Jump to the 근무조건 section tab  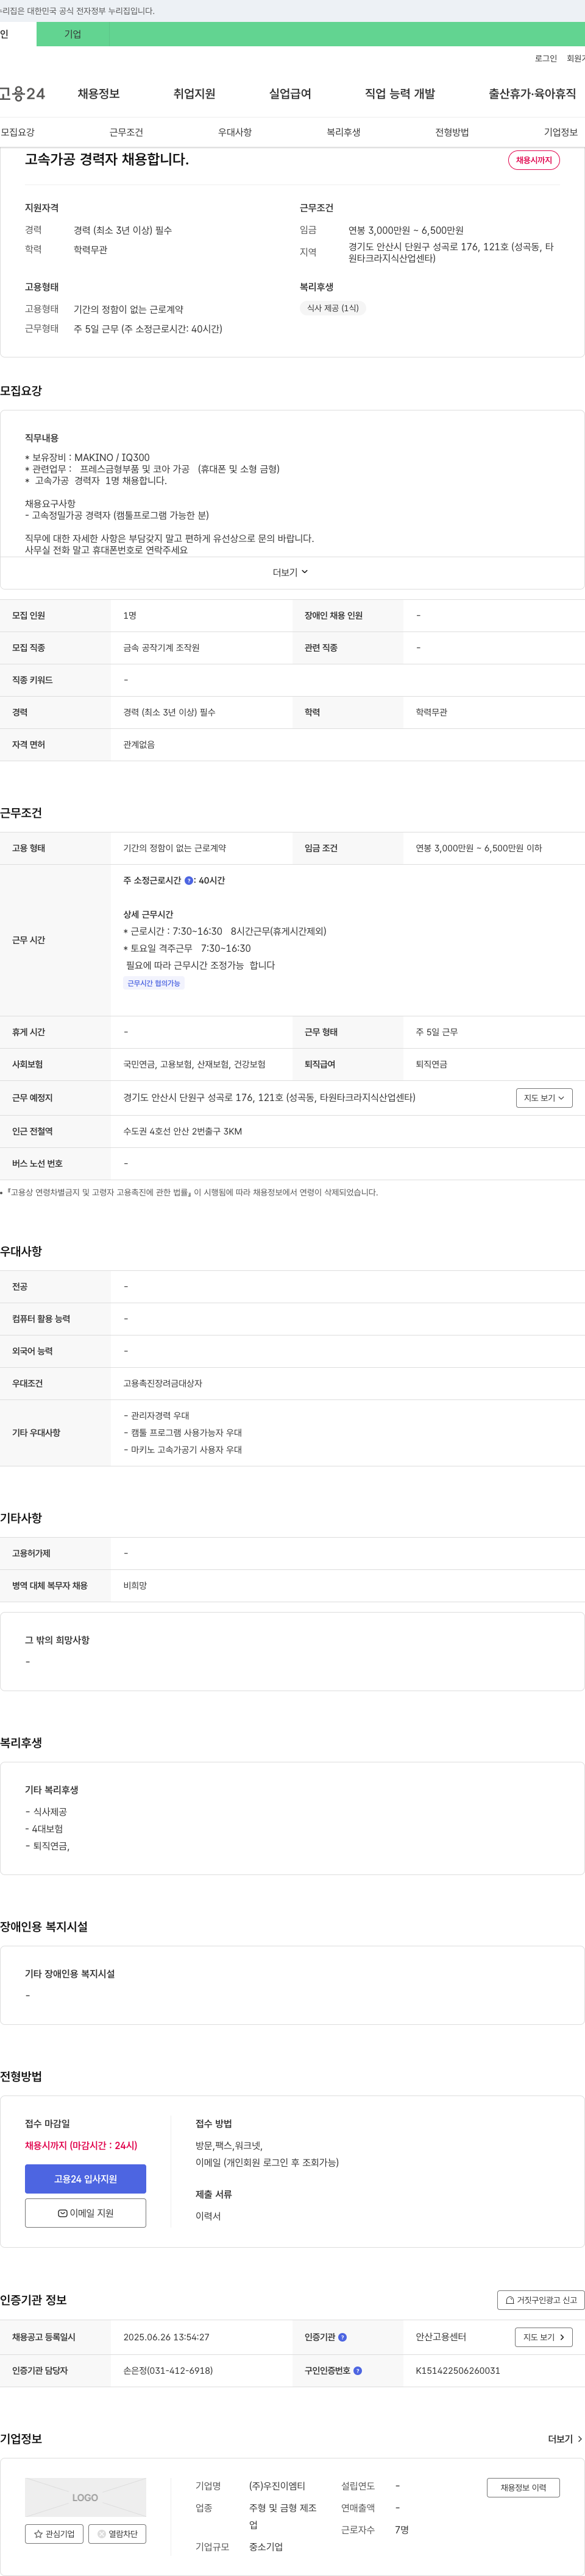pyautogui.click(x=126, y=132)
